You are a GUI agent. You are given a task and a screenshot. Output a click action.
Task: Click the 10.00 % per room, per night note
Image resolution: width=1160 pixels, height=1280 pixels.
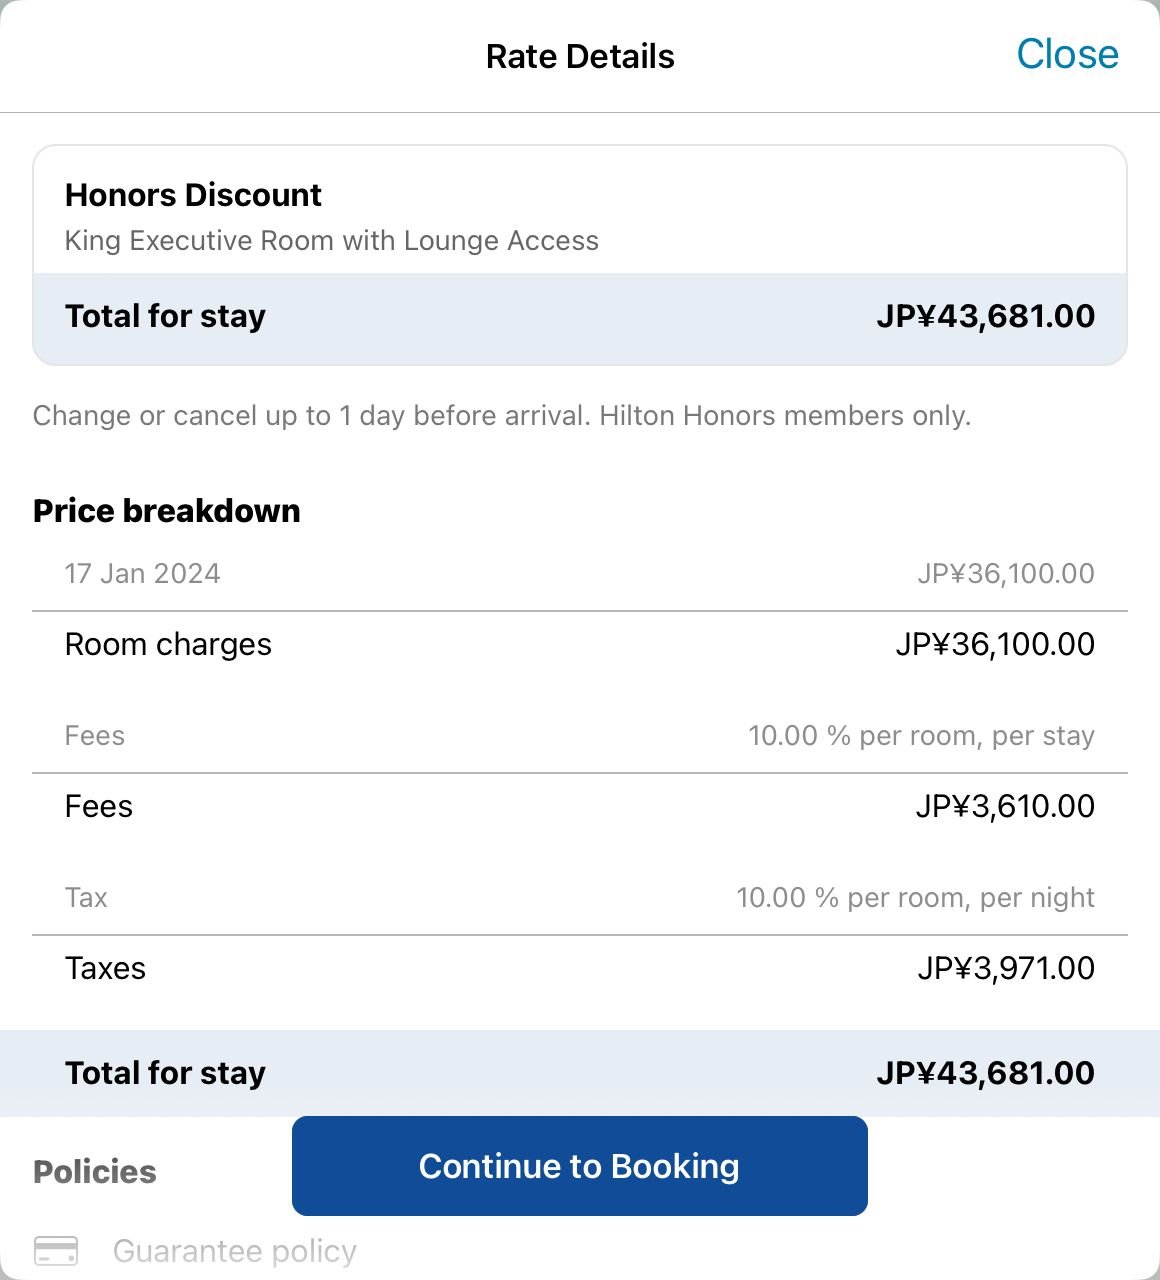[x=915, y=898]
